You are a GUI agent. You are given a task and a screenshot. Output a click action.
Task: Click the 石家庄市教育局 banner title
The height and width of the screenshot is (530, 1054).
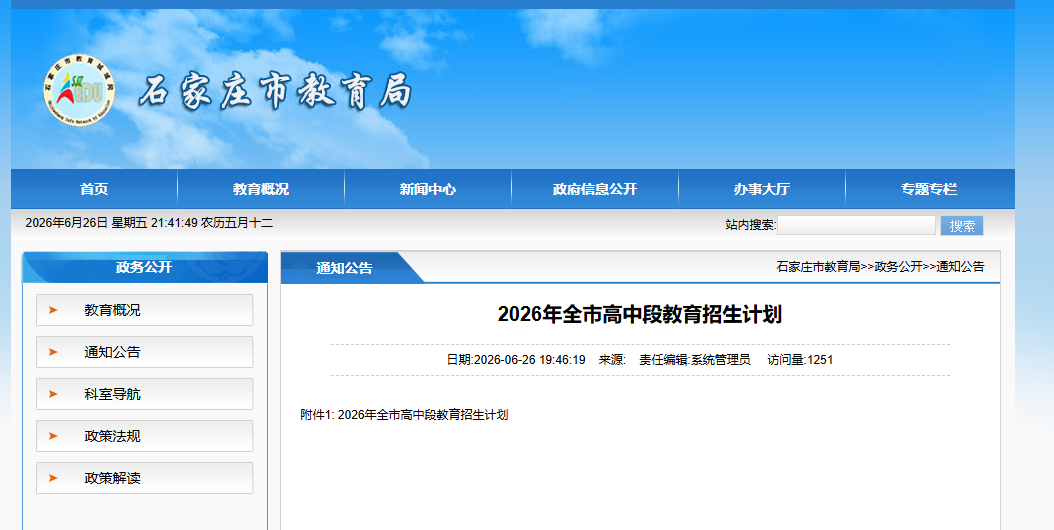(275, 91)
